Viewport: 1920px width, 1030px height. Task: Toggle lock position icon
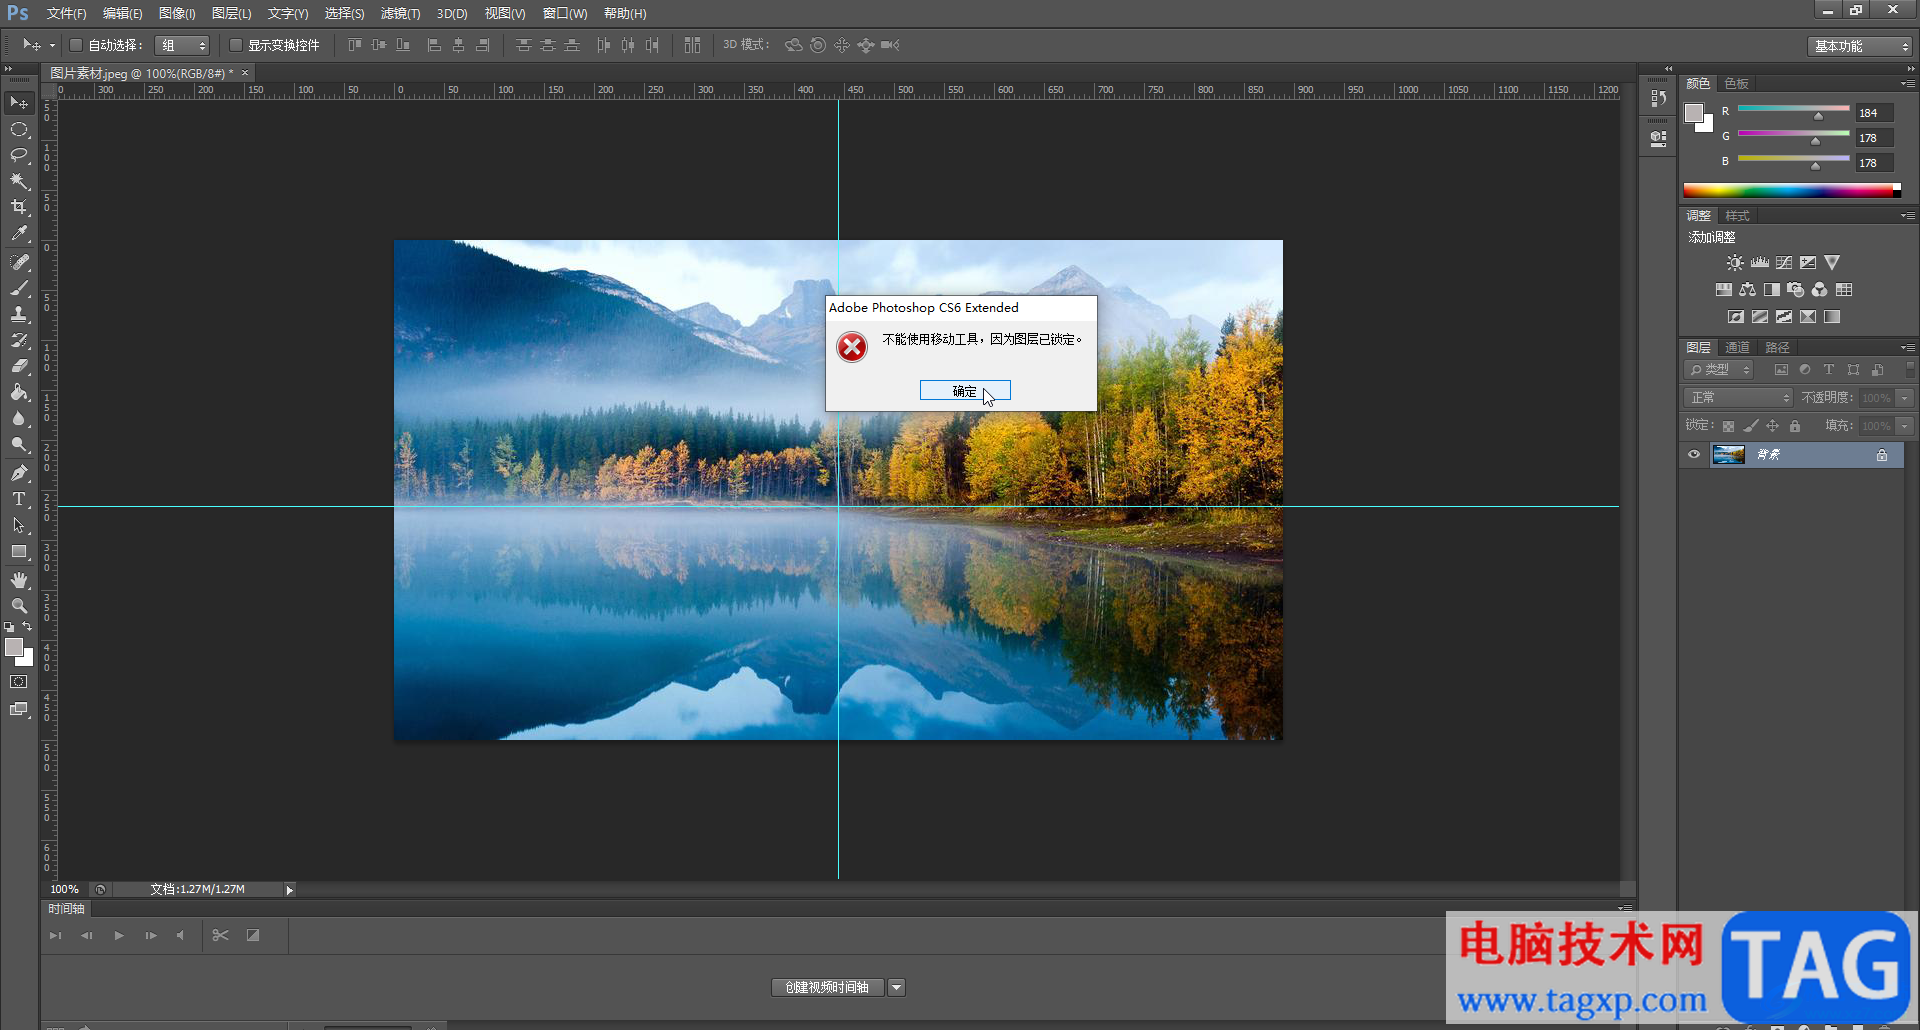click(1773, 426)
